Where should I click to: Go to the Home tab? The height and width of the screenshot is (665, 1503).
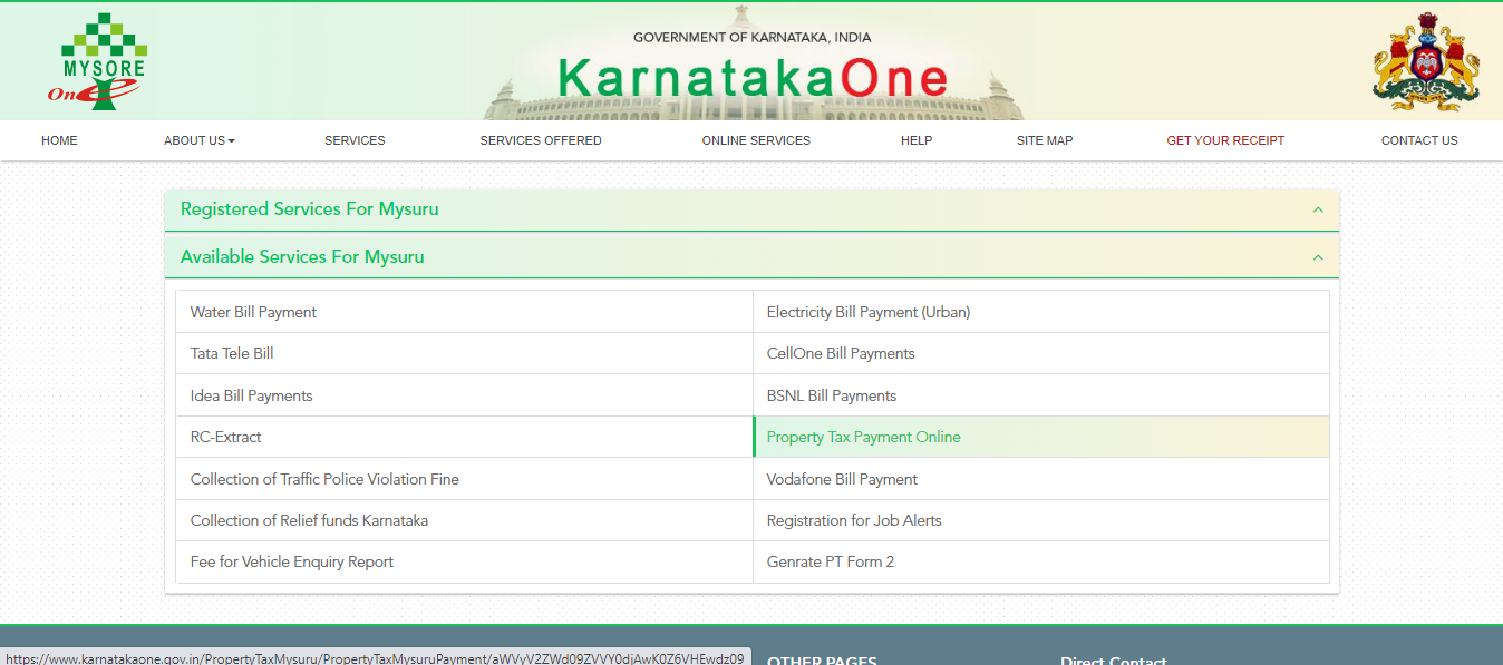pos(58,140)
